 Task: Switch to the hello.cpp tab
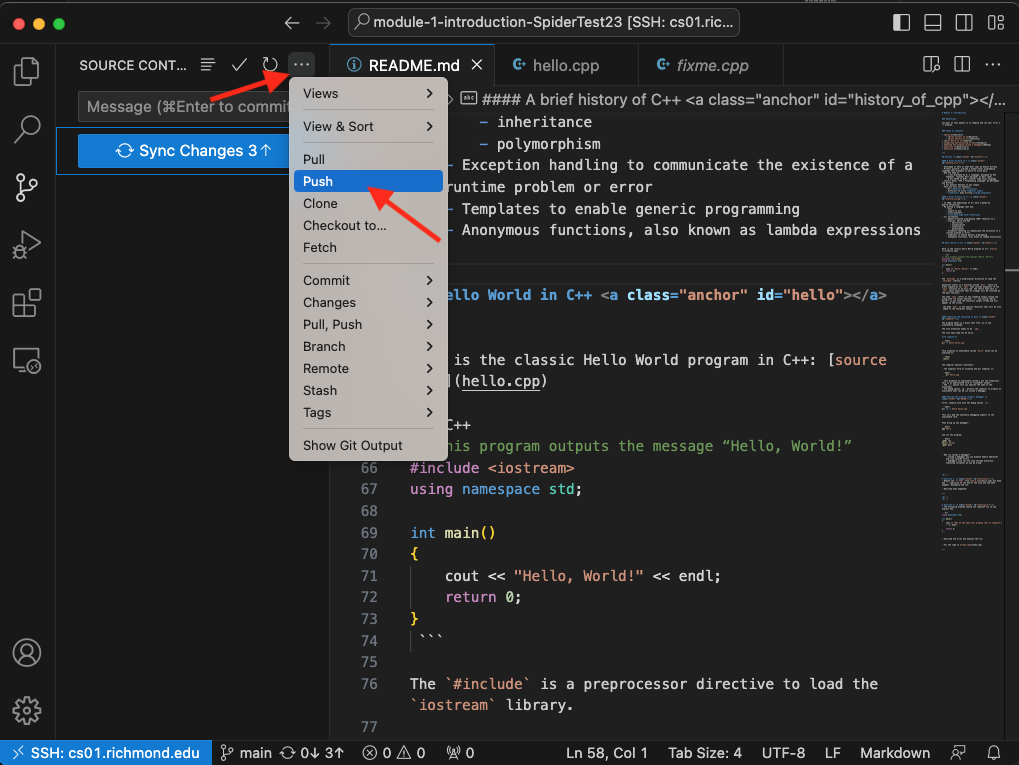(565, 65)
